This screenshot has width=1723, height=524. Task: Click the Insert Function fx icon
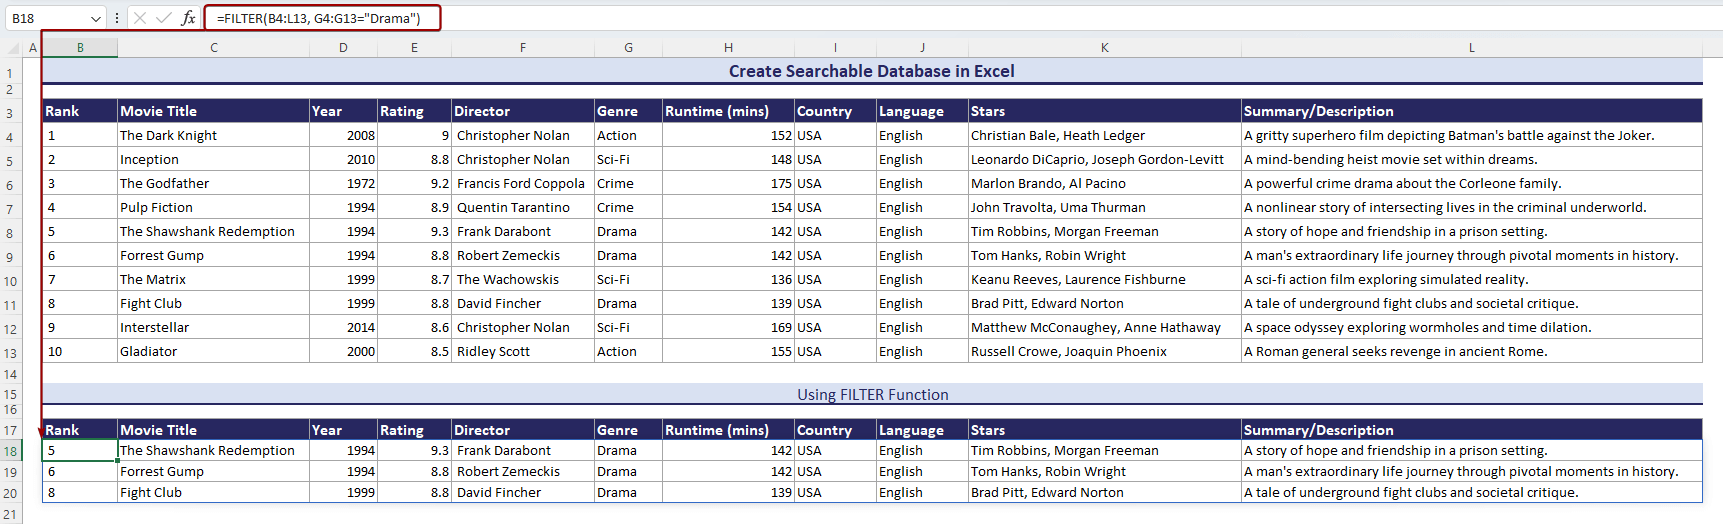pyautogui.click(x=188, y=18)
